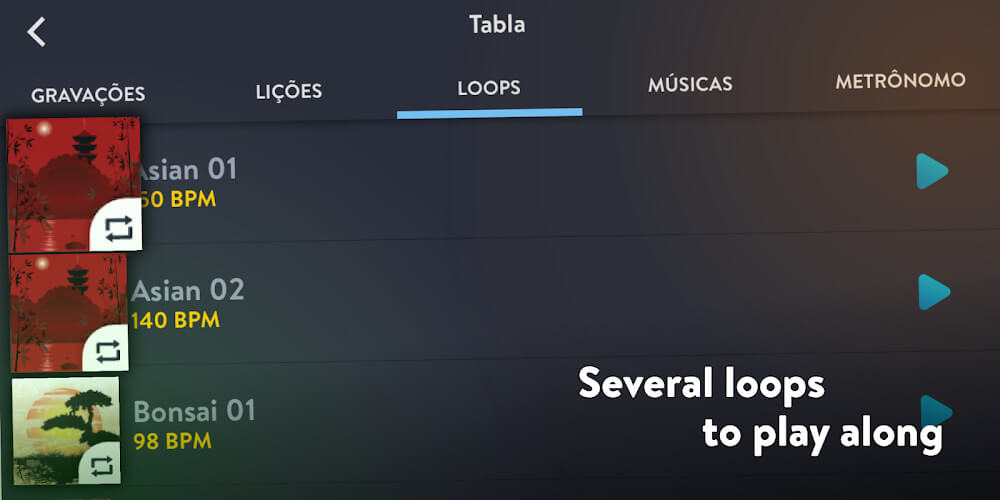This screenshot has width=1000, height=500.
Task: Select the Asian 01 red pagoda thumbnail
Action: [x=74, y=184]
